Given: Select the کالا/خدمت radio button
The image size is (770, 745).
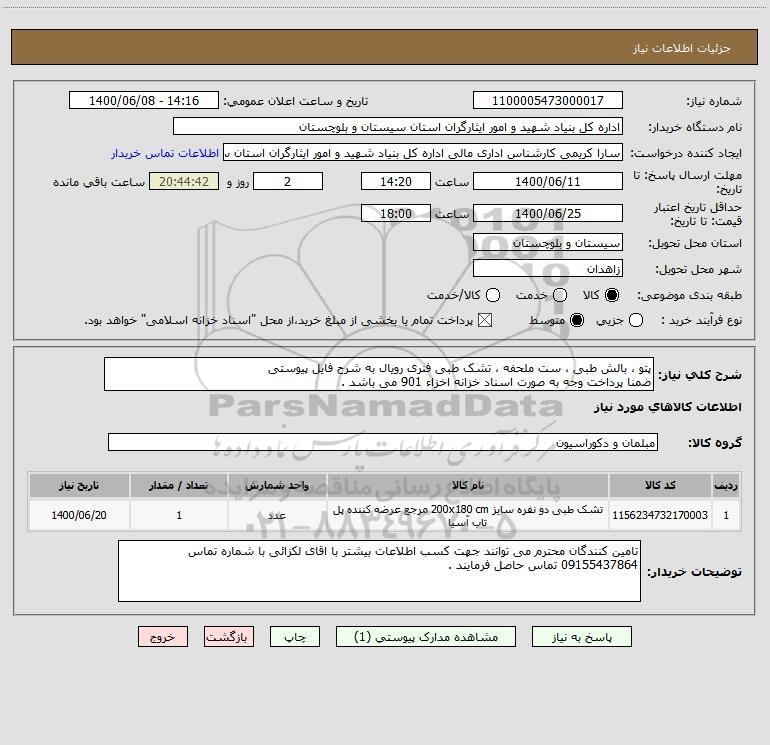Looking at the screenshot, I should [x=493, y=295].
